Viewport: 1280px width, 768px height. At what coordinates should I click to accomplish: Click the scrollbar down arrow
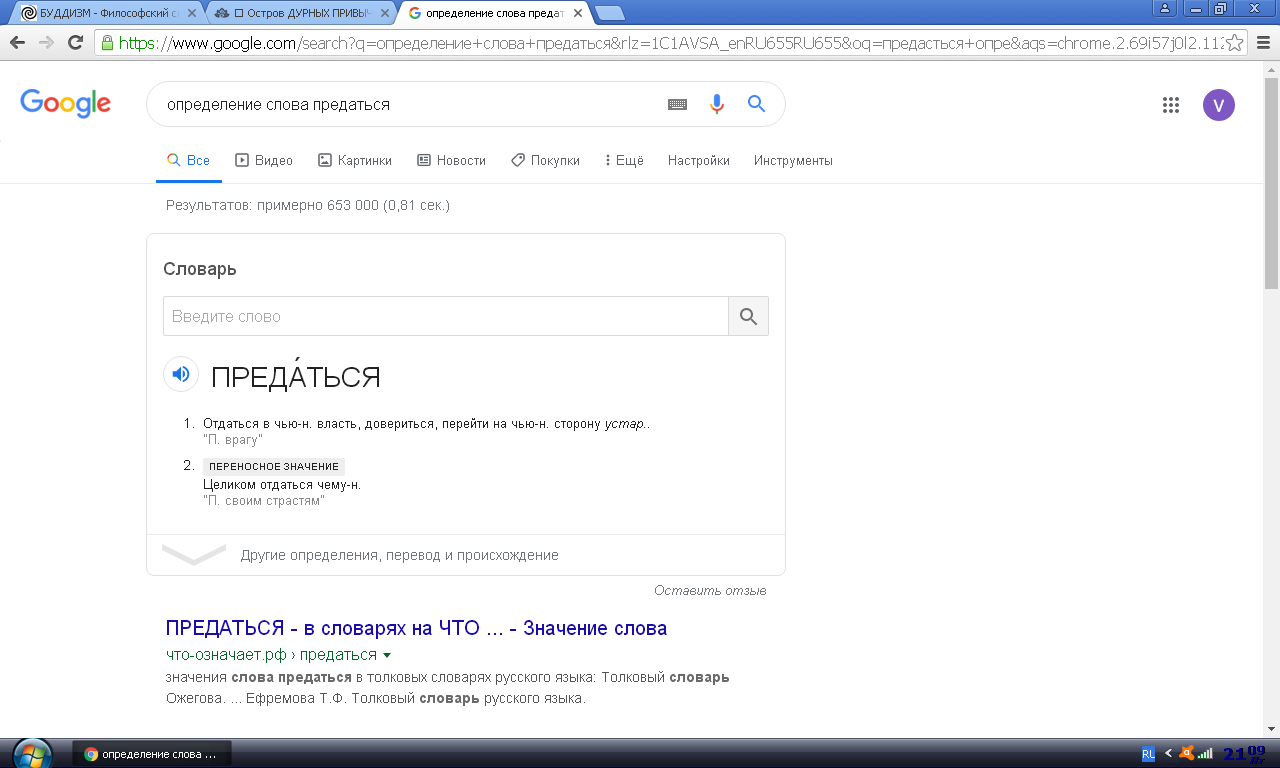coord(1271,728)
